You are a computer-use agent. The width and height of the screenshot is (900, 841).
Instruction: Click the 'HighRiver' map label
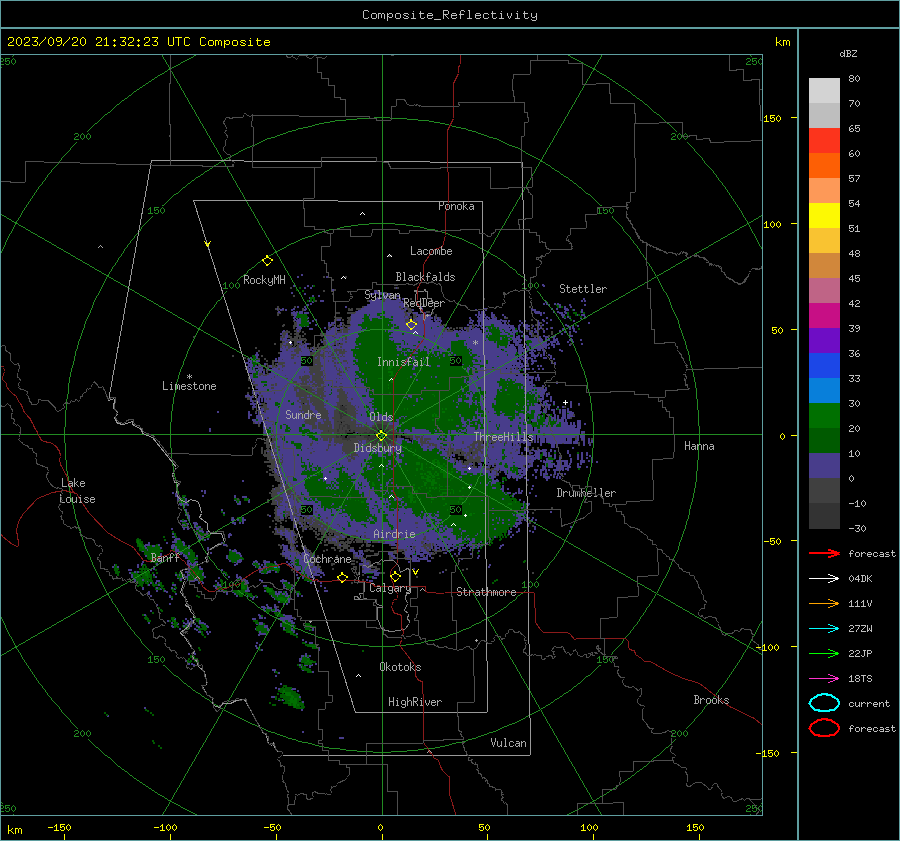[415, 702]
